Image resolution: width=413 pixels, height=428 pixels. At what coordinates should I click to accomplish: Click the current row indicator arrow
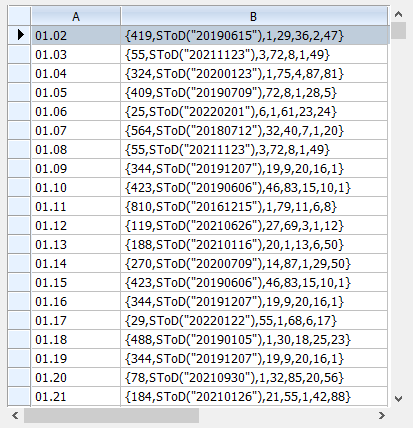[x=20, y=35]
